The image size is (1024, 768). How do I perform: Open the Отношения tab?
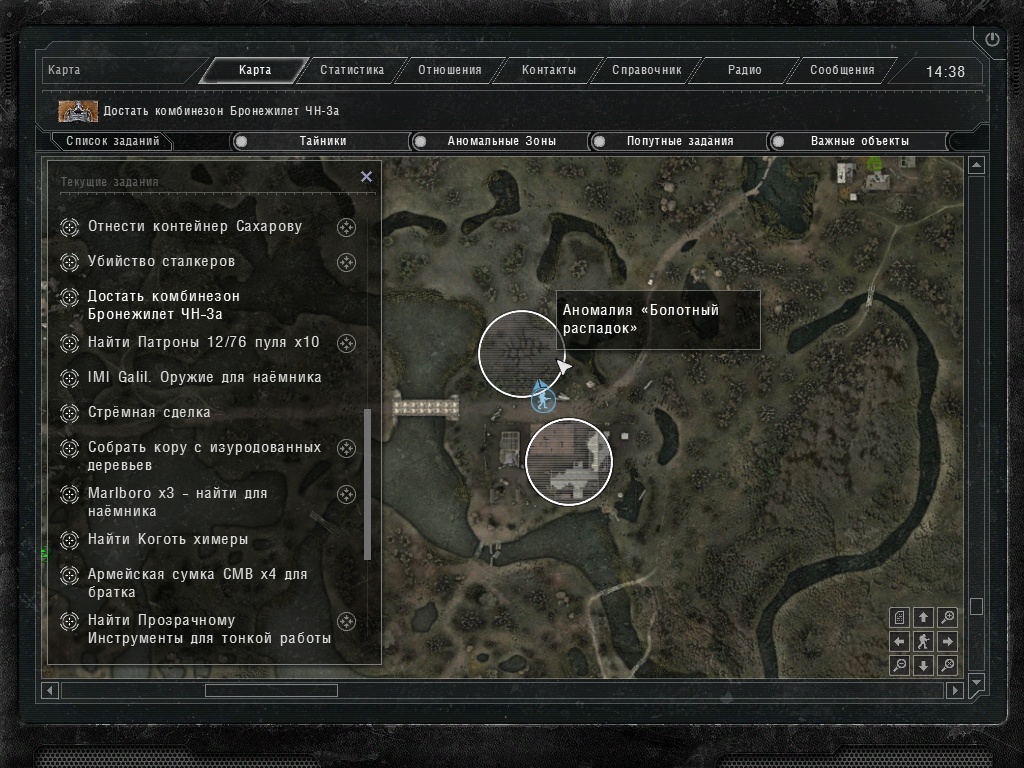[x=450, y=70]
